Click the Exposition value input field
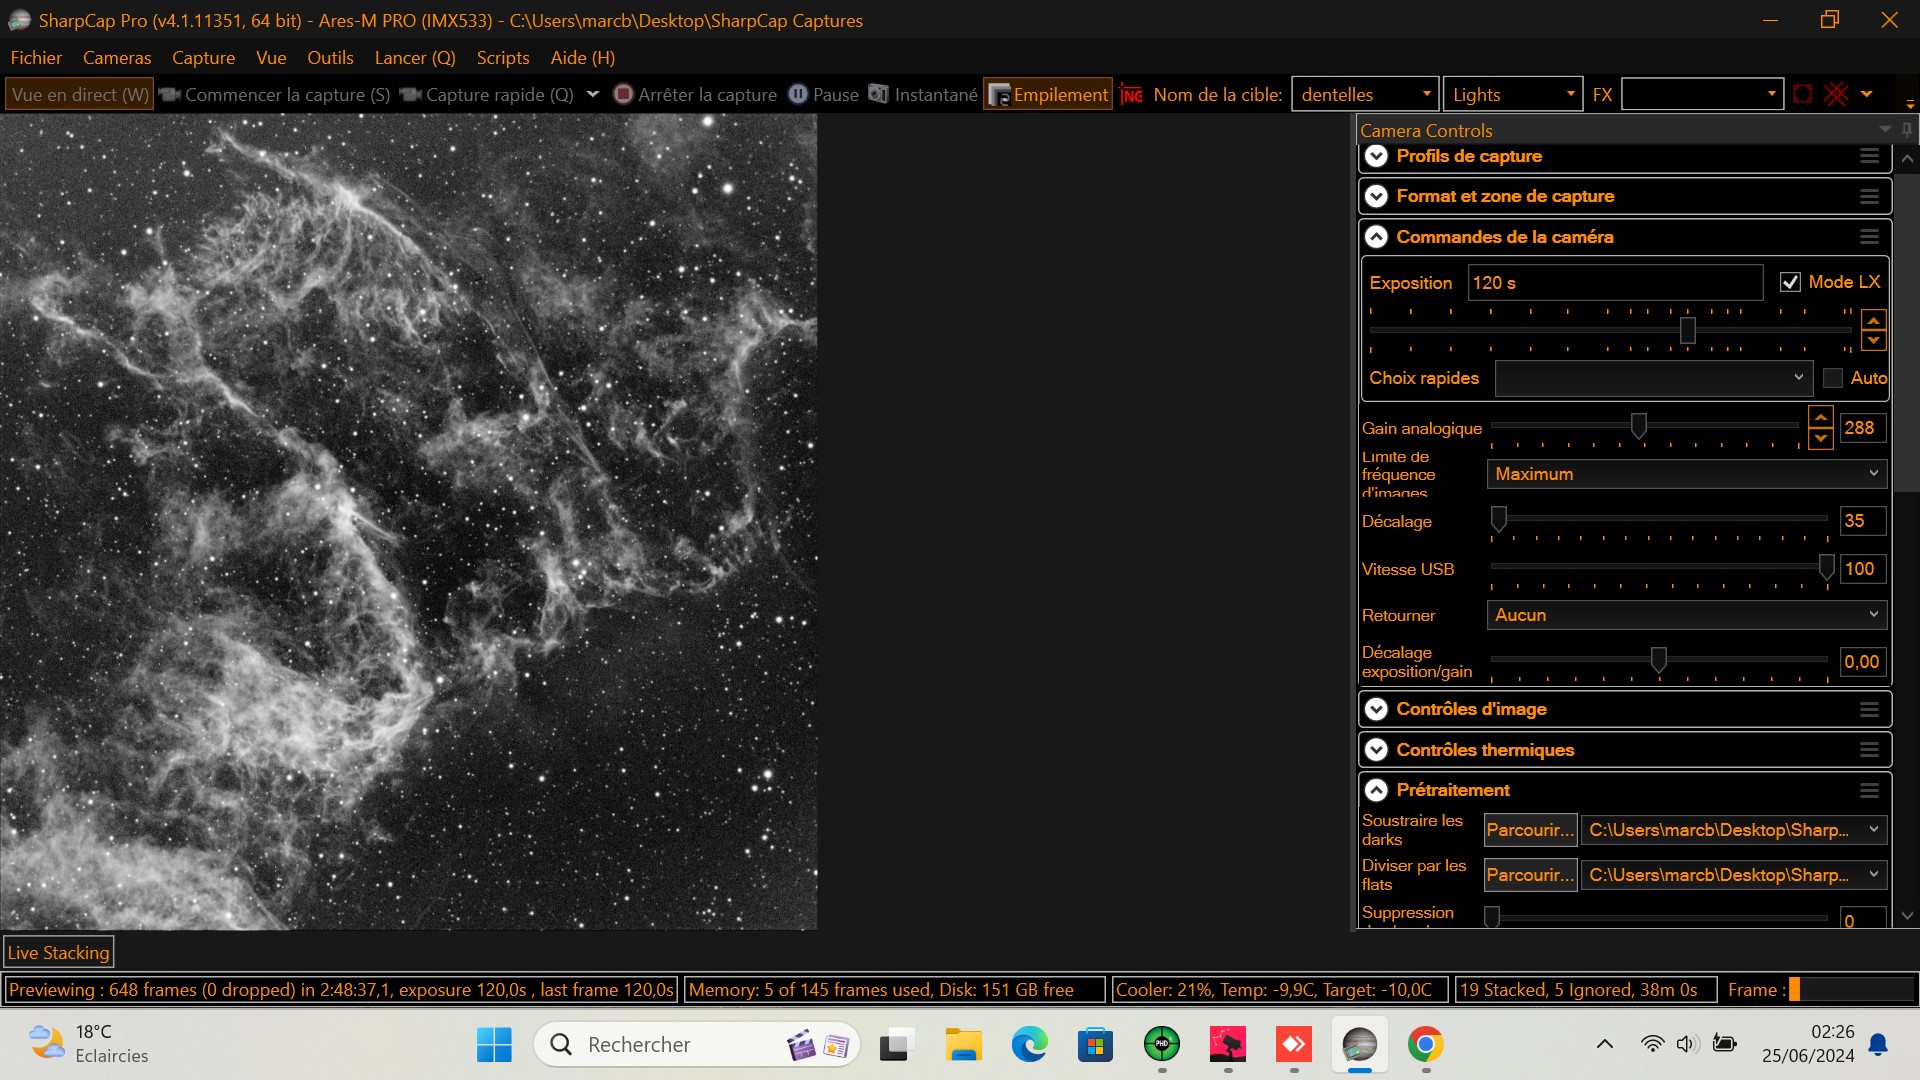This screenshot has height=1080, width=1920. point(1614,283)
